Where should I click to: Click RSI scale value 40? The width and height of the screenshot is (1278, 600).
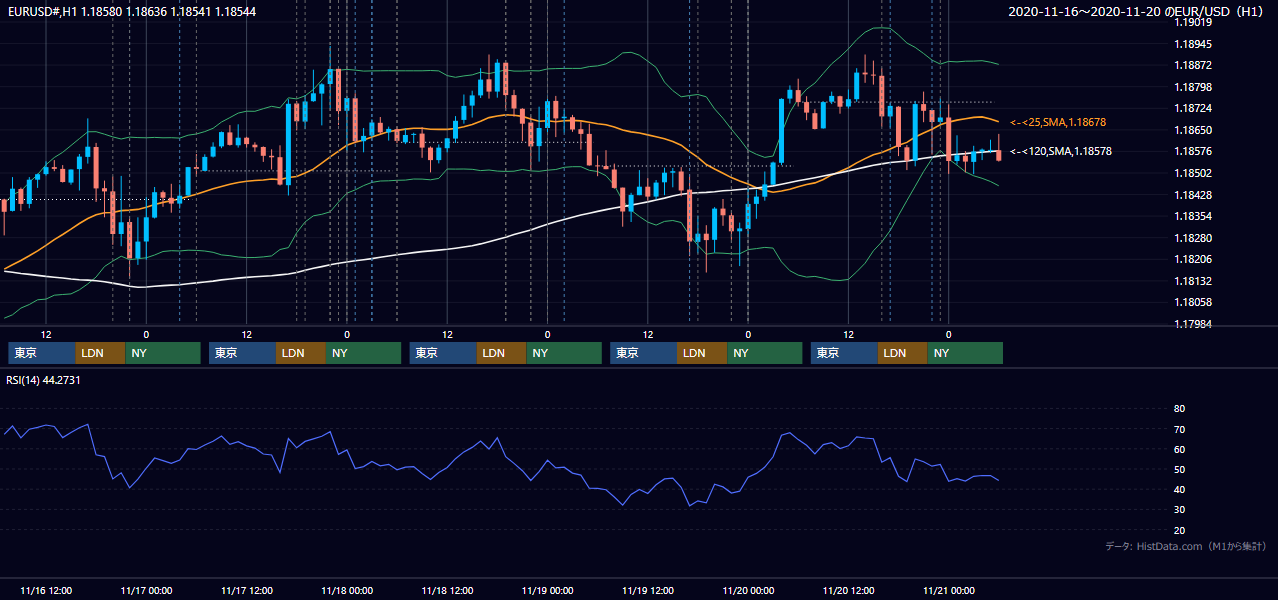pyautogui.click(x=1179, y=489)
